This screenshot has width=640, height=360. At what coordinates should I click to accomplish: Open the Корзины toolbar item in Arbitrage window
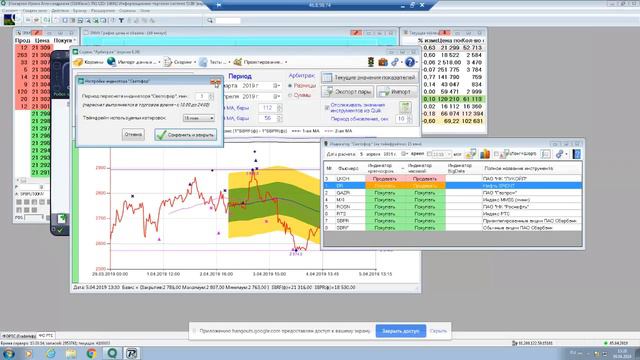pyautogui.click(x=89, y=62)
